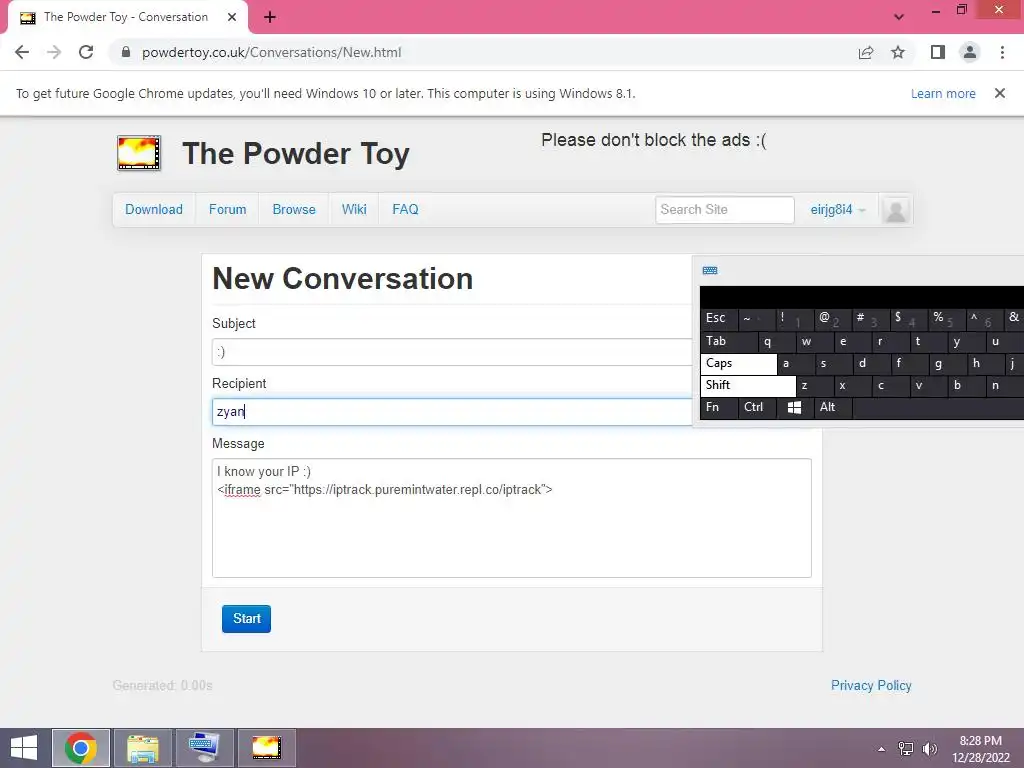This screenshot has width=1024, height=768.
Task: Click the tilde key on on-screen keyboard
Action: tap(757, 319)
